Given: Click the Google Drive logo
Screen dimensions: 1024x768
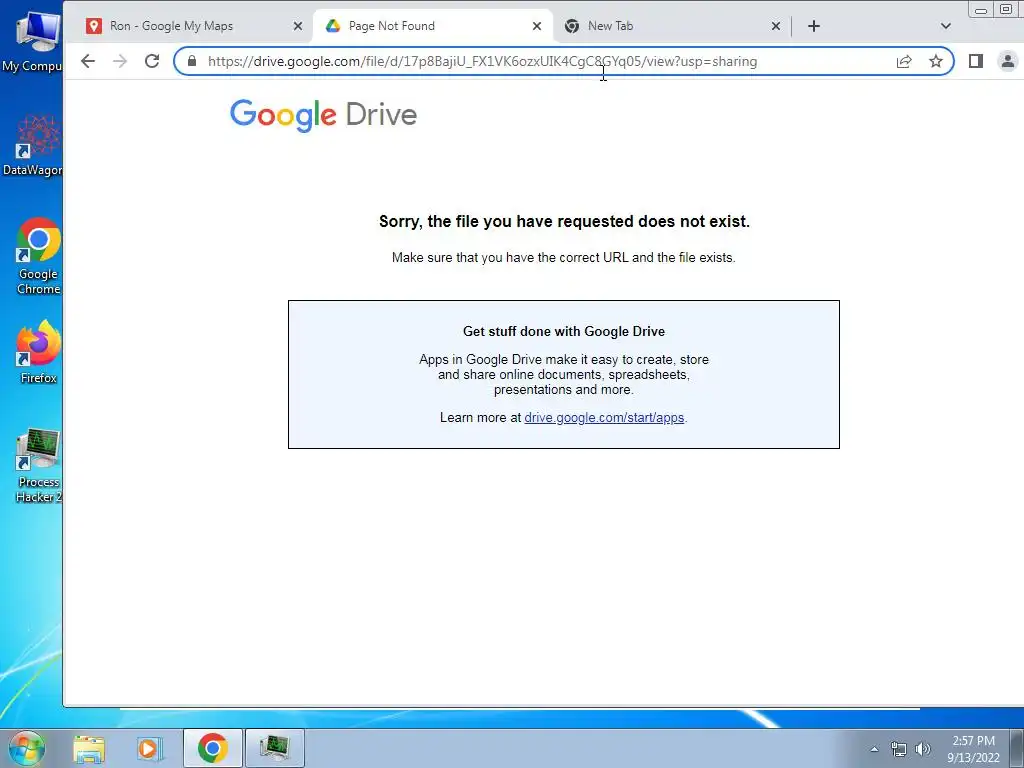Looking at the screenshot, I should tap(323, 116).
